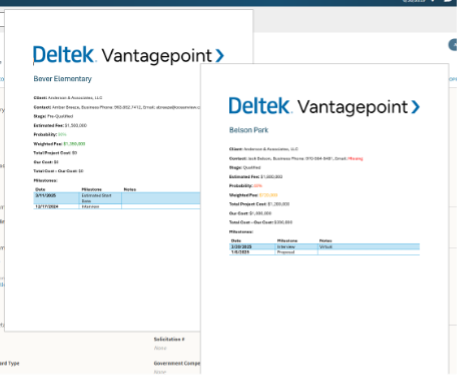Click the 3/11/2025 milestone date cell
Image resolution: width=458 pixels, height=378 pixels.
[x=57, y=198]
